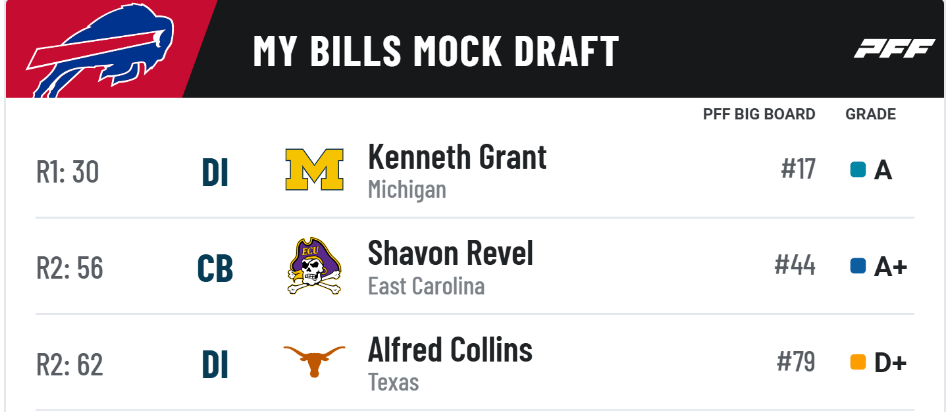Click the PFF logo in header
This screenshot has height=412, width=952.
click(x=894, y=49)
